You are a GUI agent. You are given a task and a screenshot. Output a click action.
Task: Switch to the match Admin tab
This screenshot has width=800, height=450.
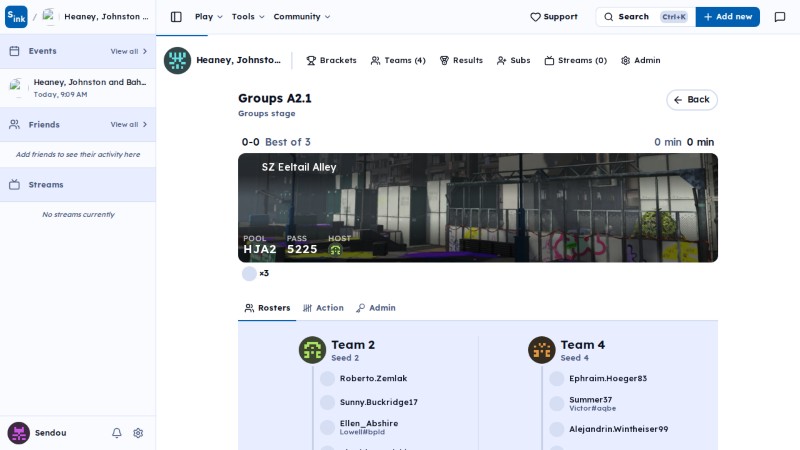376,308
